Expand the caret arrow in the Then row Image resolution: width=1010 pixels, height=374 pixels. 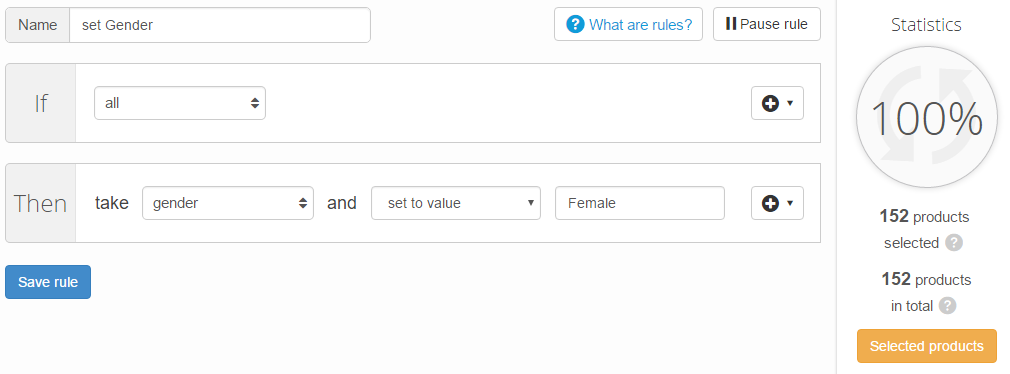tap(790, 203)
